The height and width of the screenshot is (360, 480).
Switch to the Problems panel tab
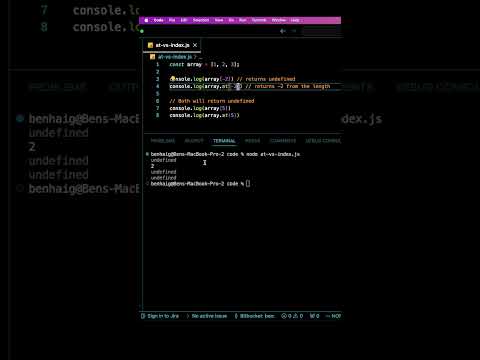163,141
